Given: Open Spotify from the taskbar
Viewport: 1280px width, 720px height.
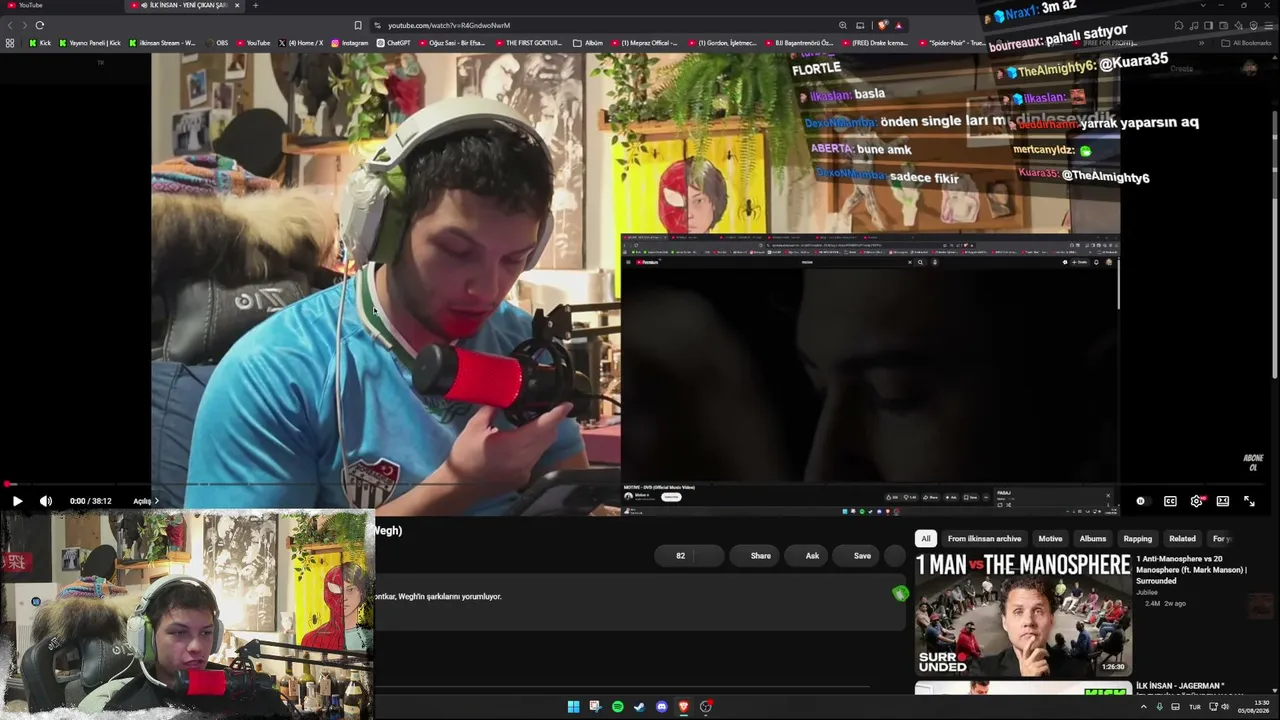Looking at the screenshot, I should [x=617, y=707].
